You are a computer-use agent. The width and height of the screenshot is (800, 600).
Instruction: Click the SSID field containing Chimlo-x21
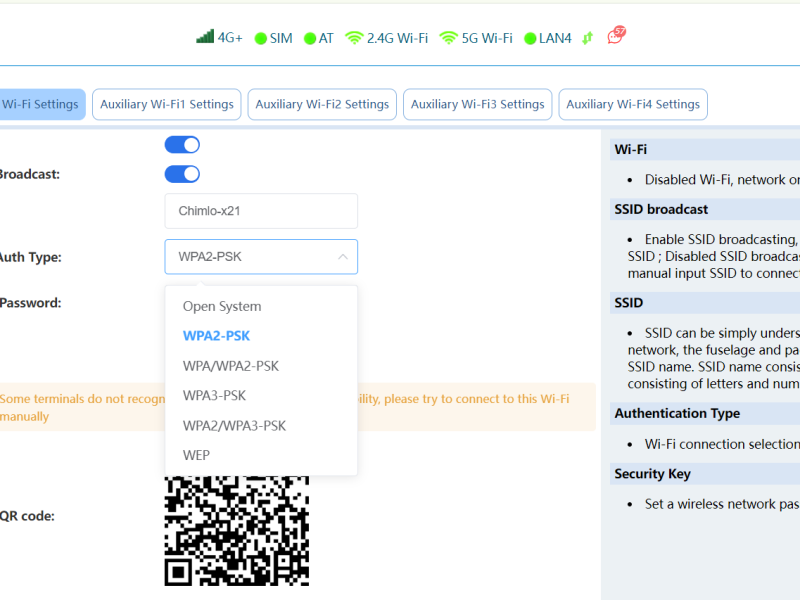[x=261, y=211]
